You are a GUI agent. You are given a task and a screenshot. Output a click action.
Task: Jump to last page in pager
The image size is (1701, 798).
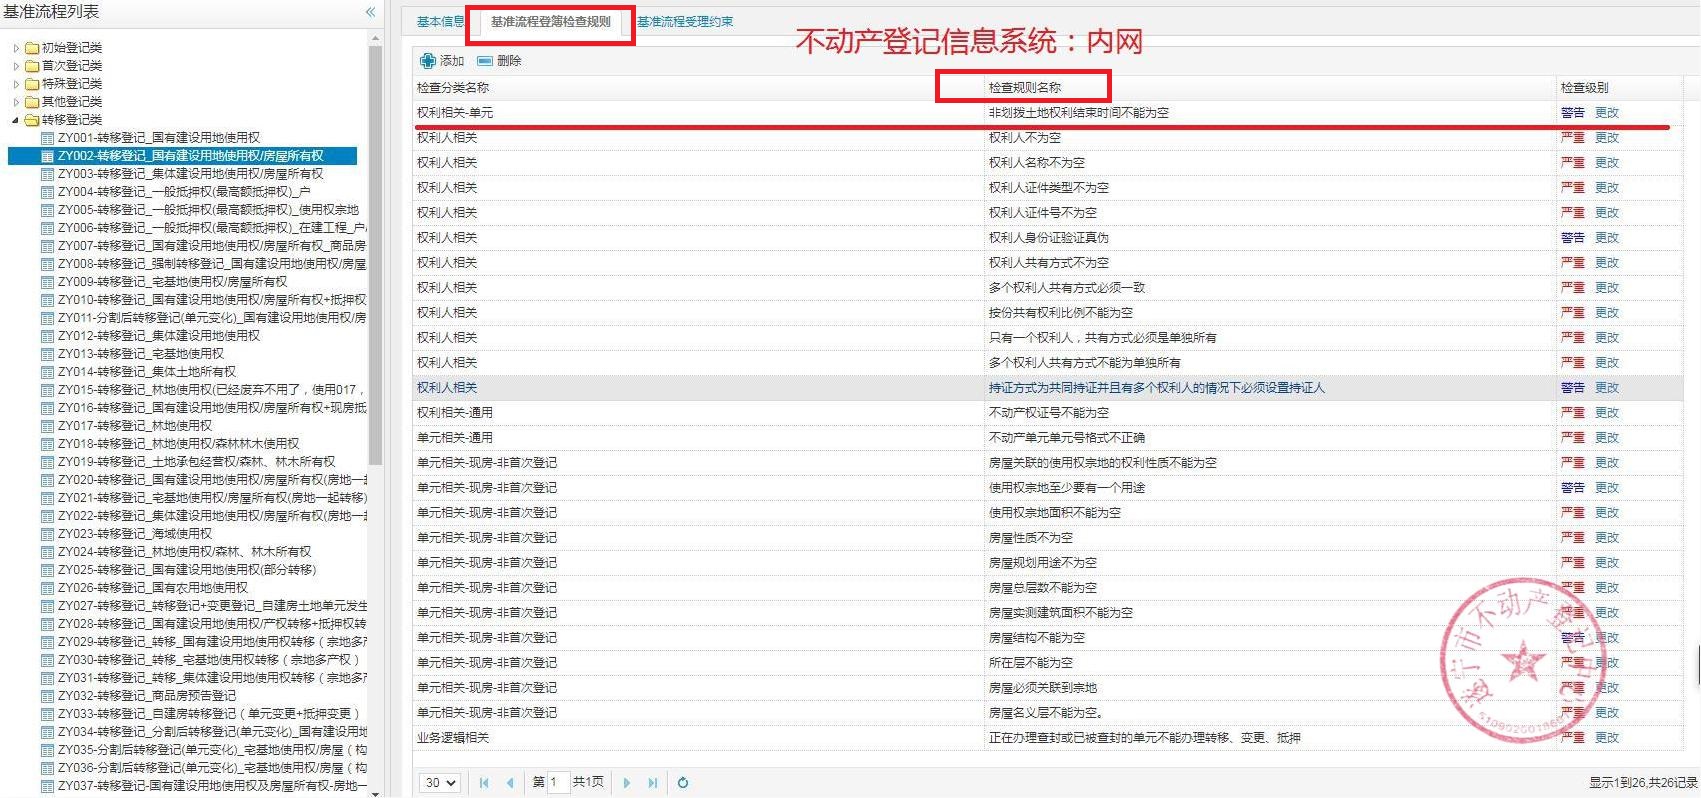(653, 783)
